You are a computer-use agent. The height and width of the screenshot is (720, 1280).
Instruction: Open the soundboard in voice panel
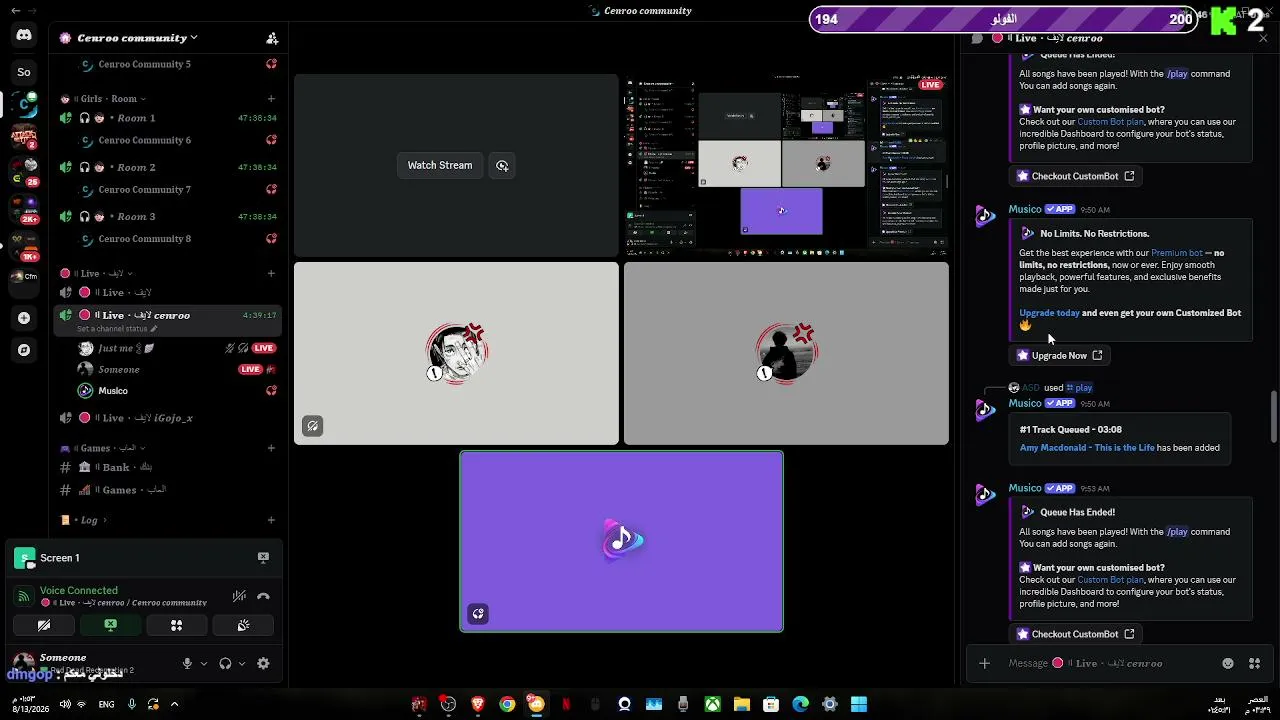tap(243, 625)
